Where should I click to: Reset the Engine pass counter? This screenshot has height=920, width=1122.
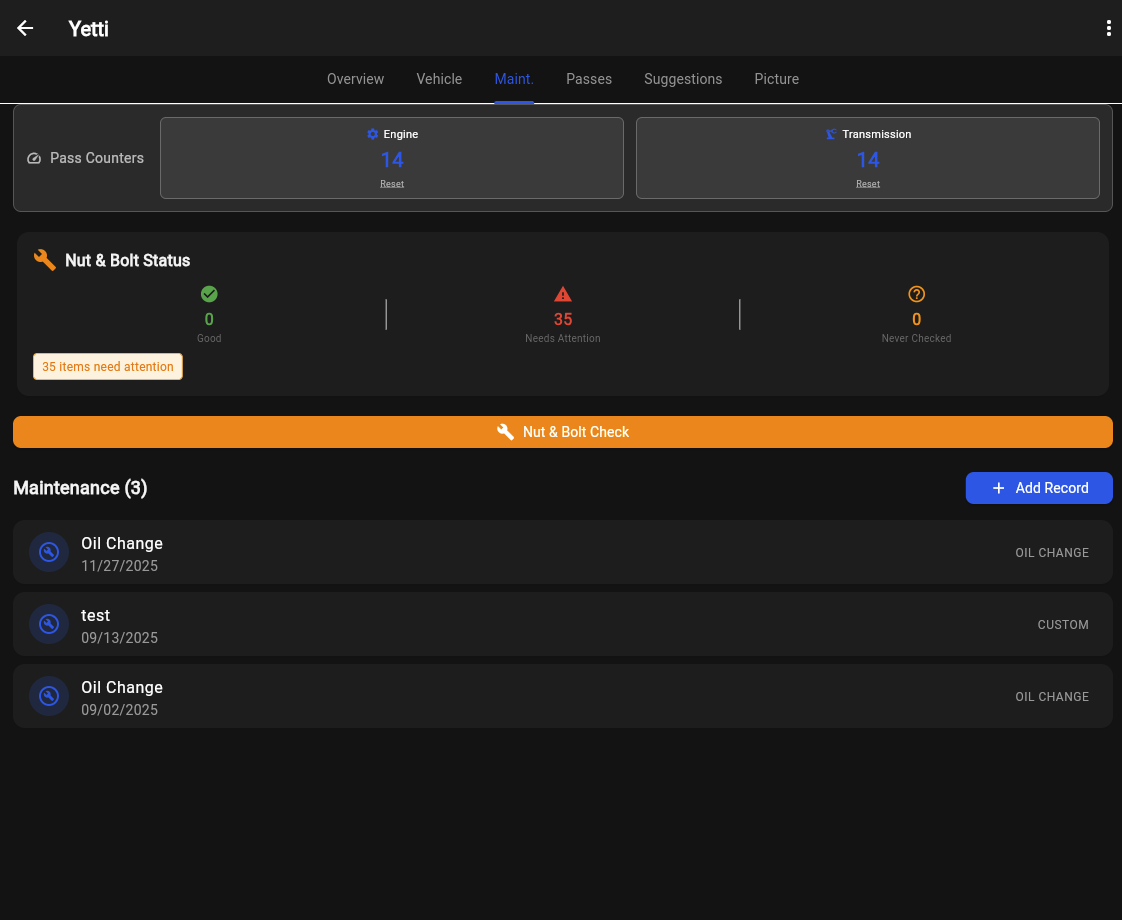point(392,184)
